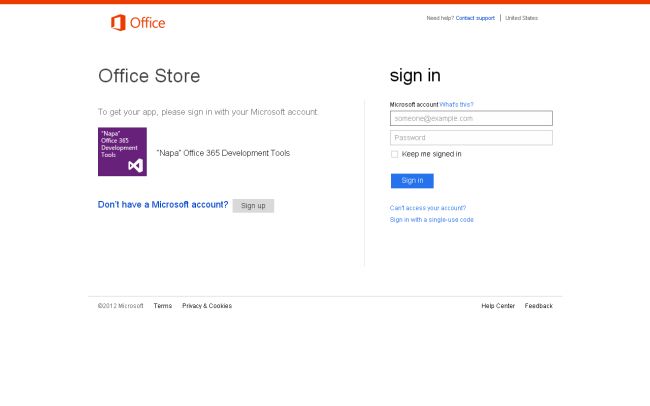
Task: Click the "Don't have a Microsoft account?" text
Action: point(163,205)
